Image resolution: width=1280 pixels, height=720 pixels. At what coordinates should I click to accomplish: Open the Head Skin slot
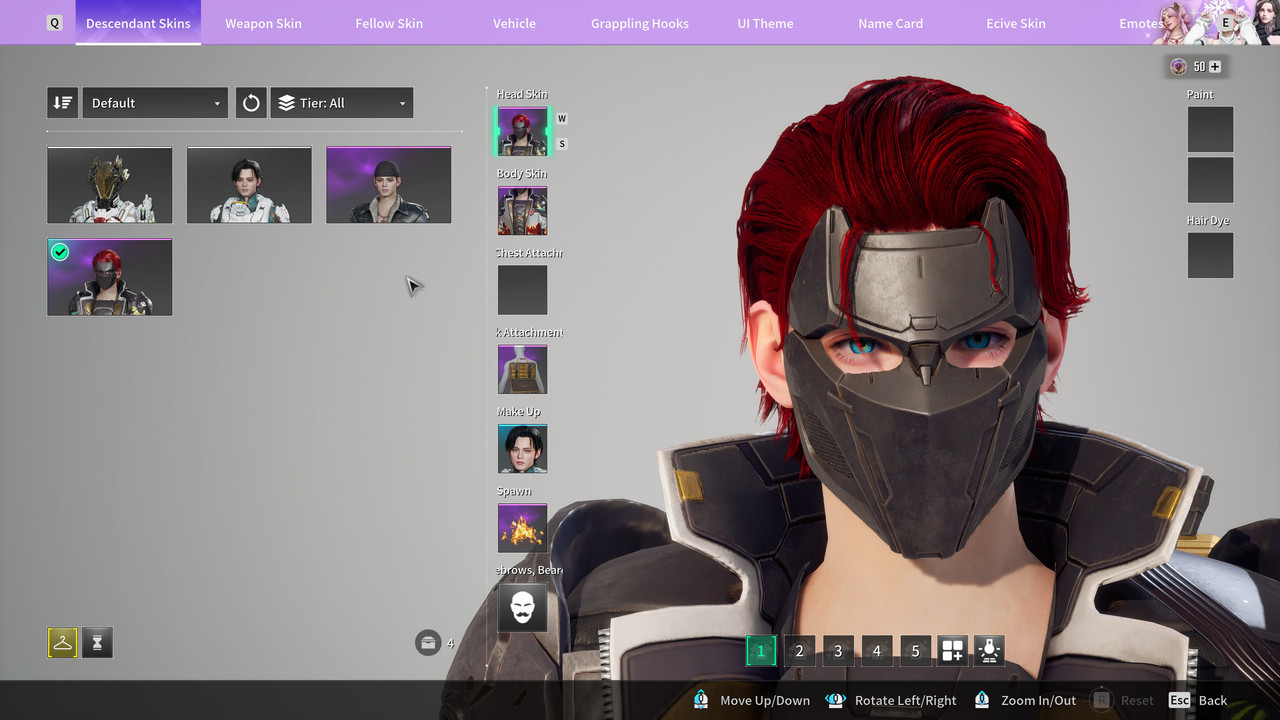[523, 131]
